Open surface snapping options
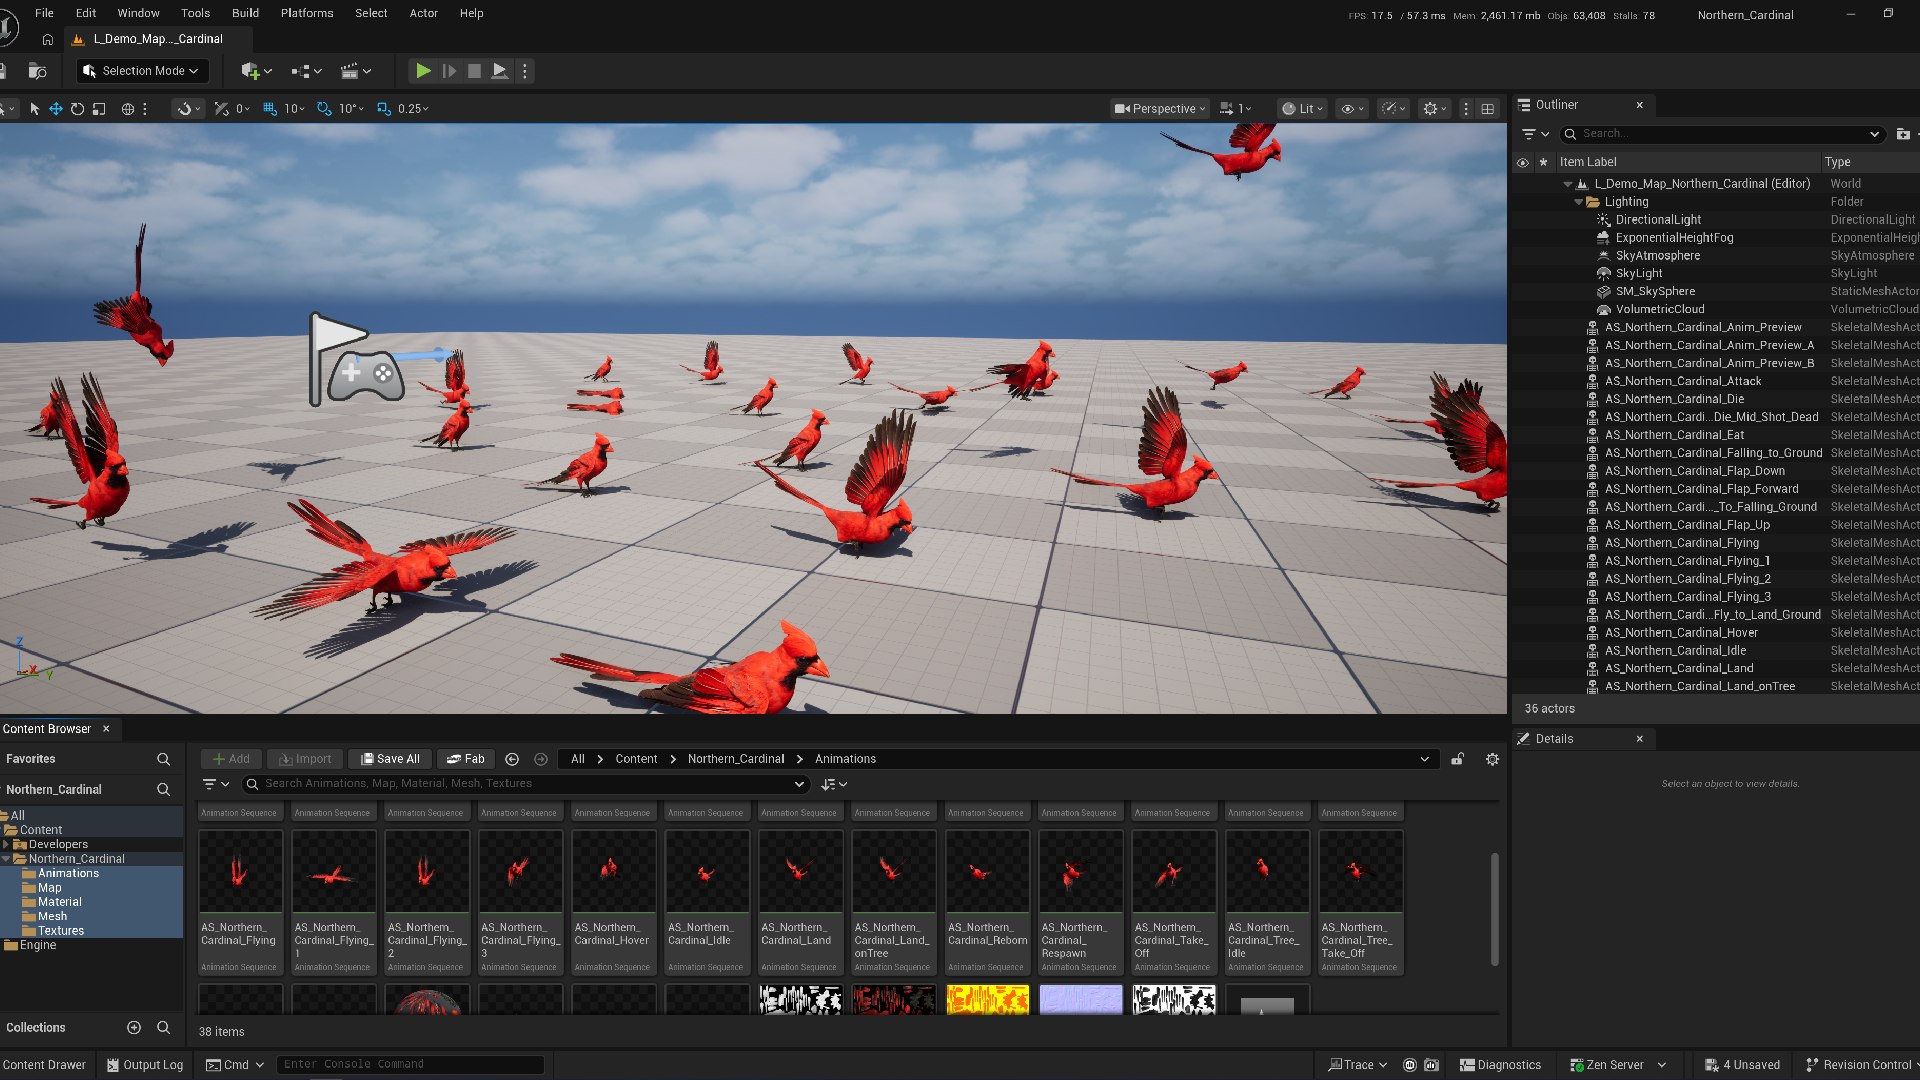 [188, 109]
